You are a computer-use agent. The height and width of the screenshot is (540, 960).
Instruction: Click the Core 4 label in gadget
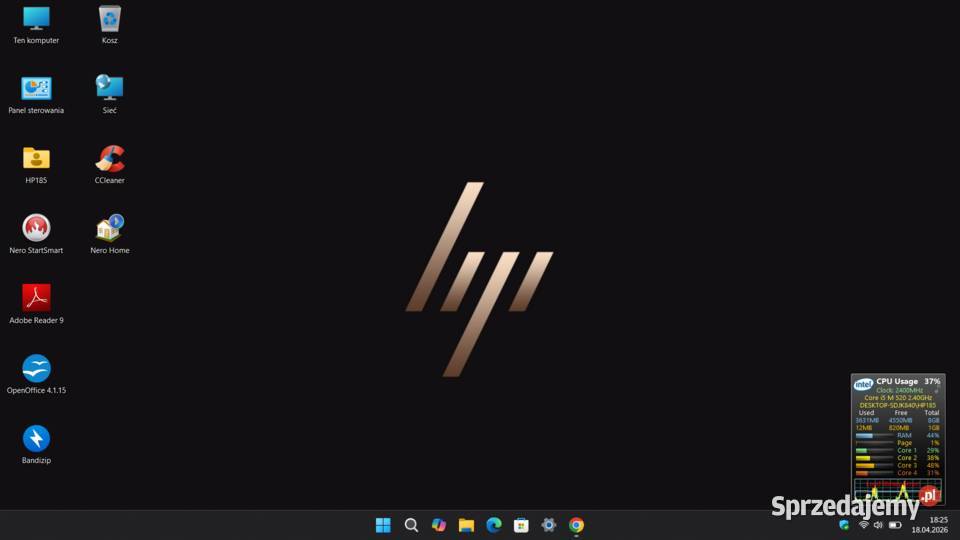pos(907,473)
